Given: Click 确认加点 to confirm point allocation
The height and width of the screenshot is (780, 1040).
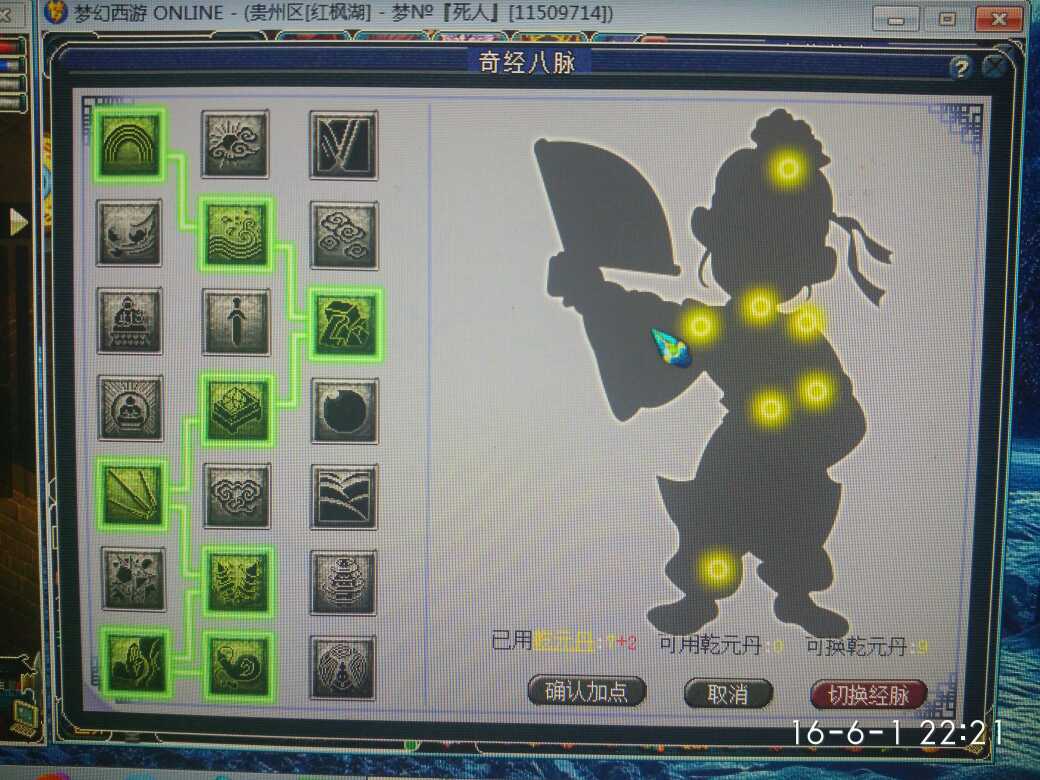Looking at the screenshot, I should [x=586, y=692].
